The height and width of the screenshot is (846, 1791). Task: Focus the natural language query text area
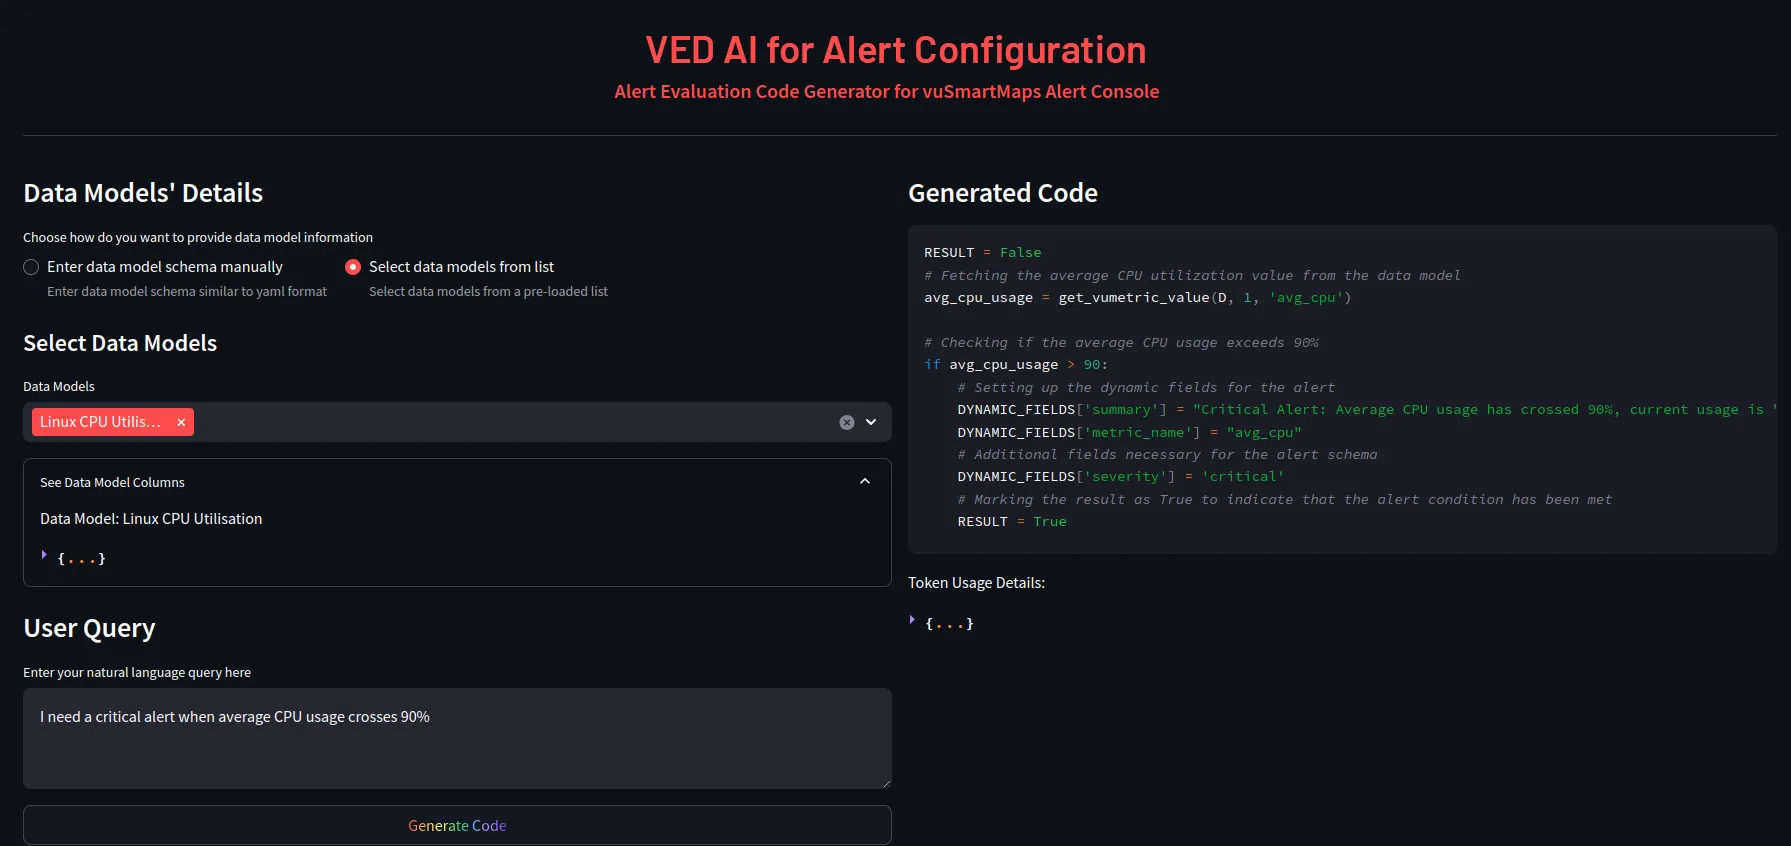(x=457, y=738)
